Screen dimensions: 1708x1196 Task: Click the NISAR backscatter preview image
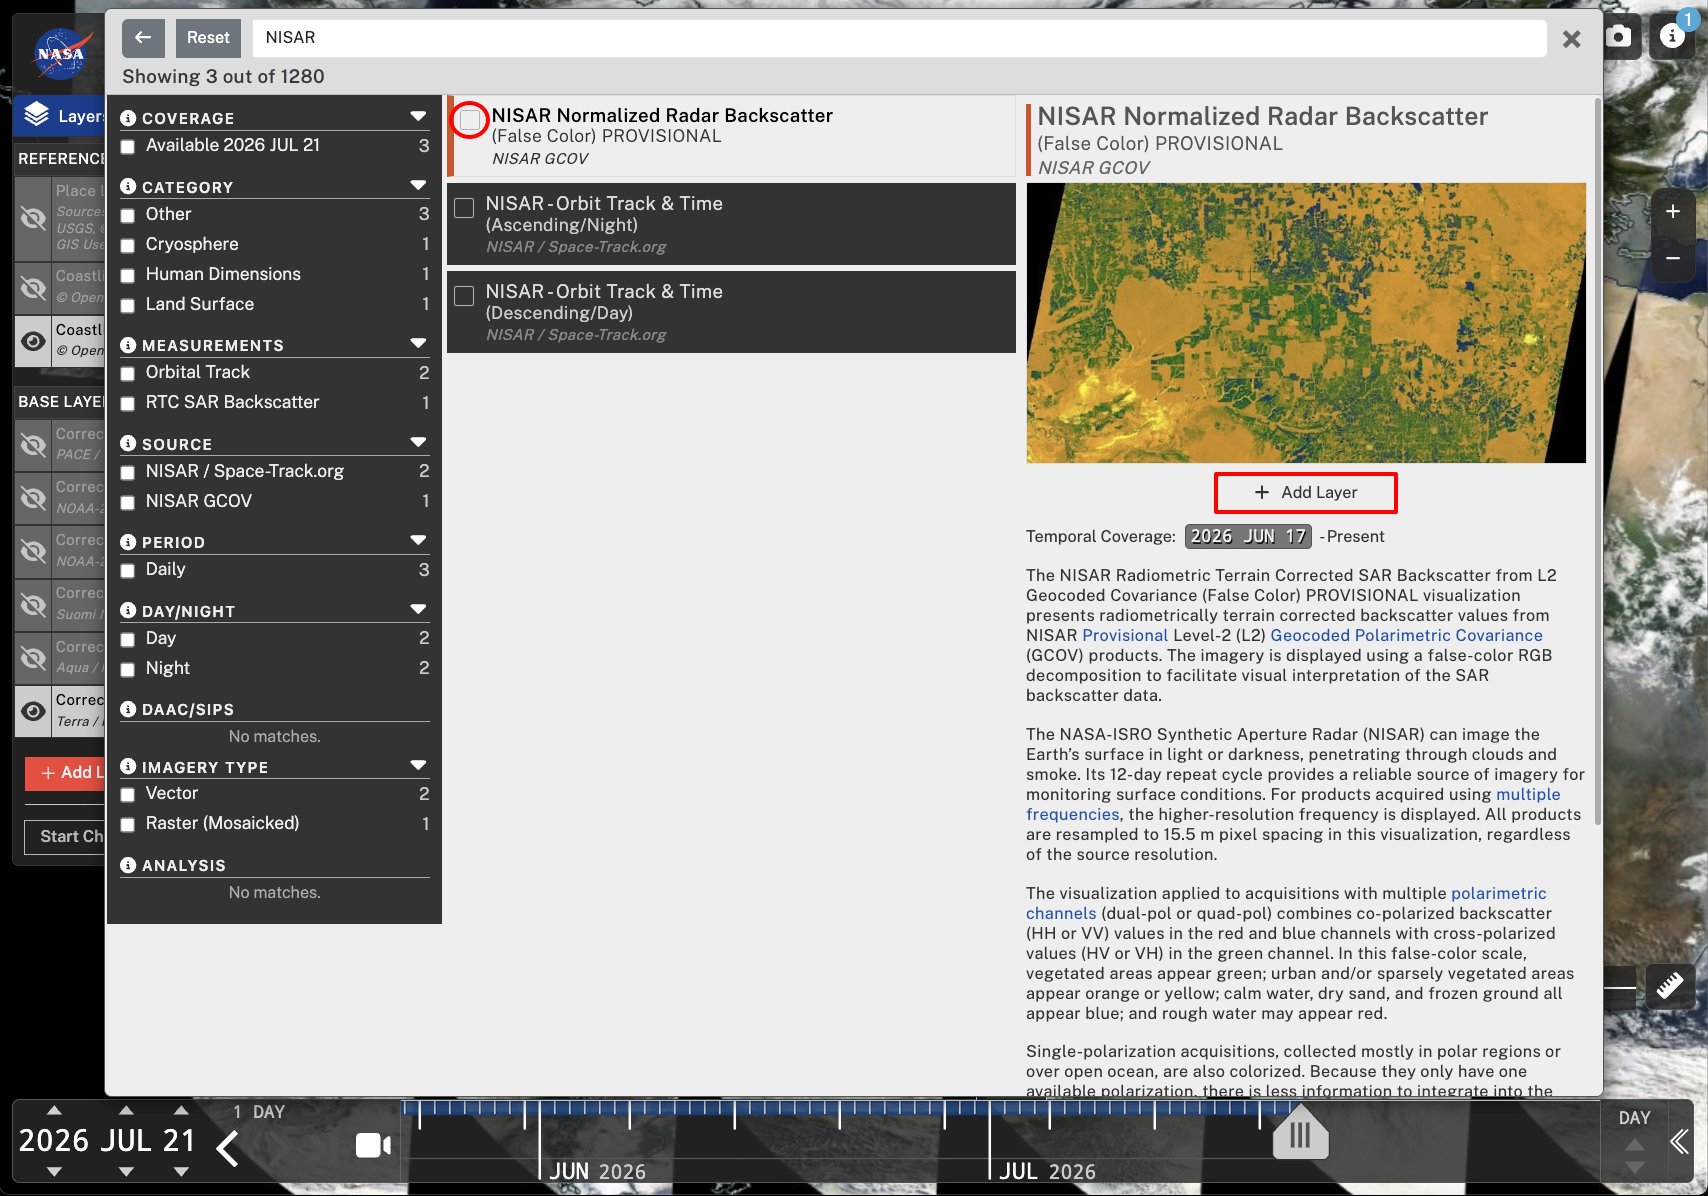point(1306,323)
